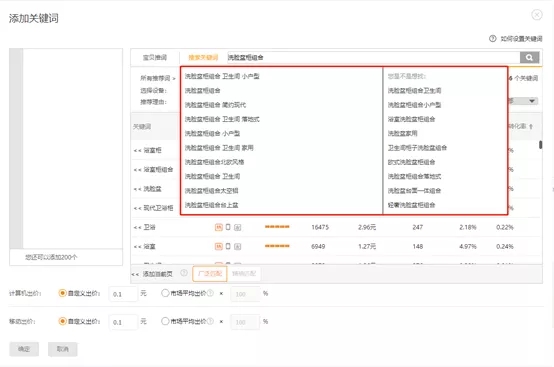
Task: Select suggestion 洗脸盆柜组合北欧风格
Action: [x=214, y=162]
